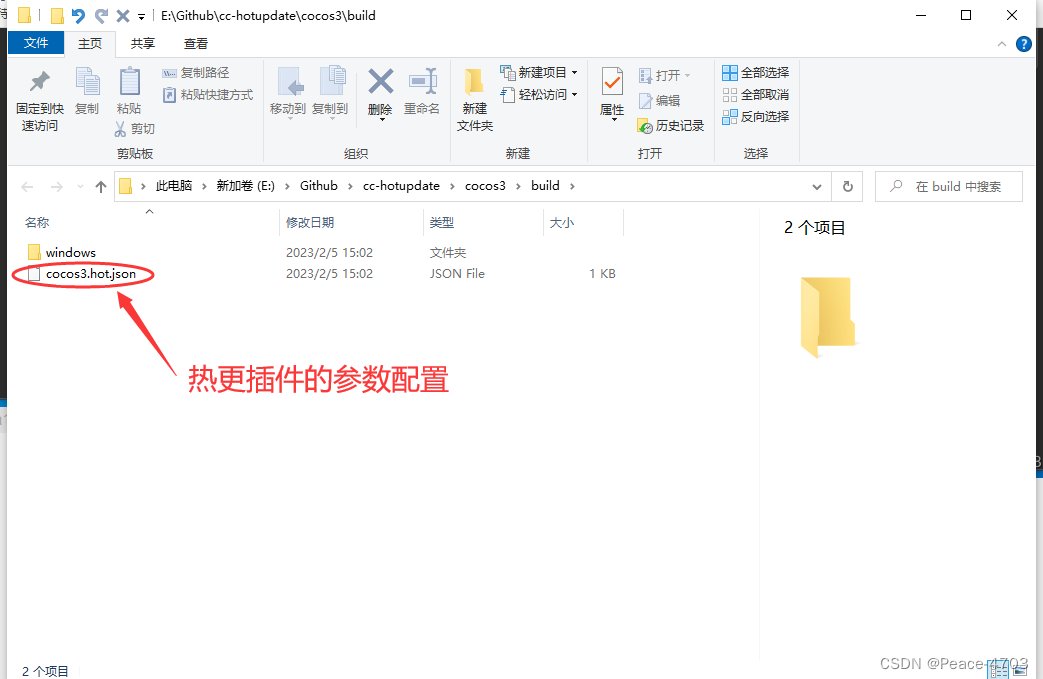Switch to large icons view in status bar
The width and height of the screenshot is (1043, 679).
[1022, 668]
